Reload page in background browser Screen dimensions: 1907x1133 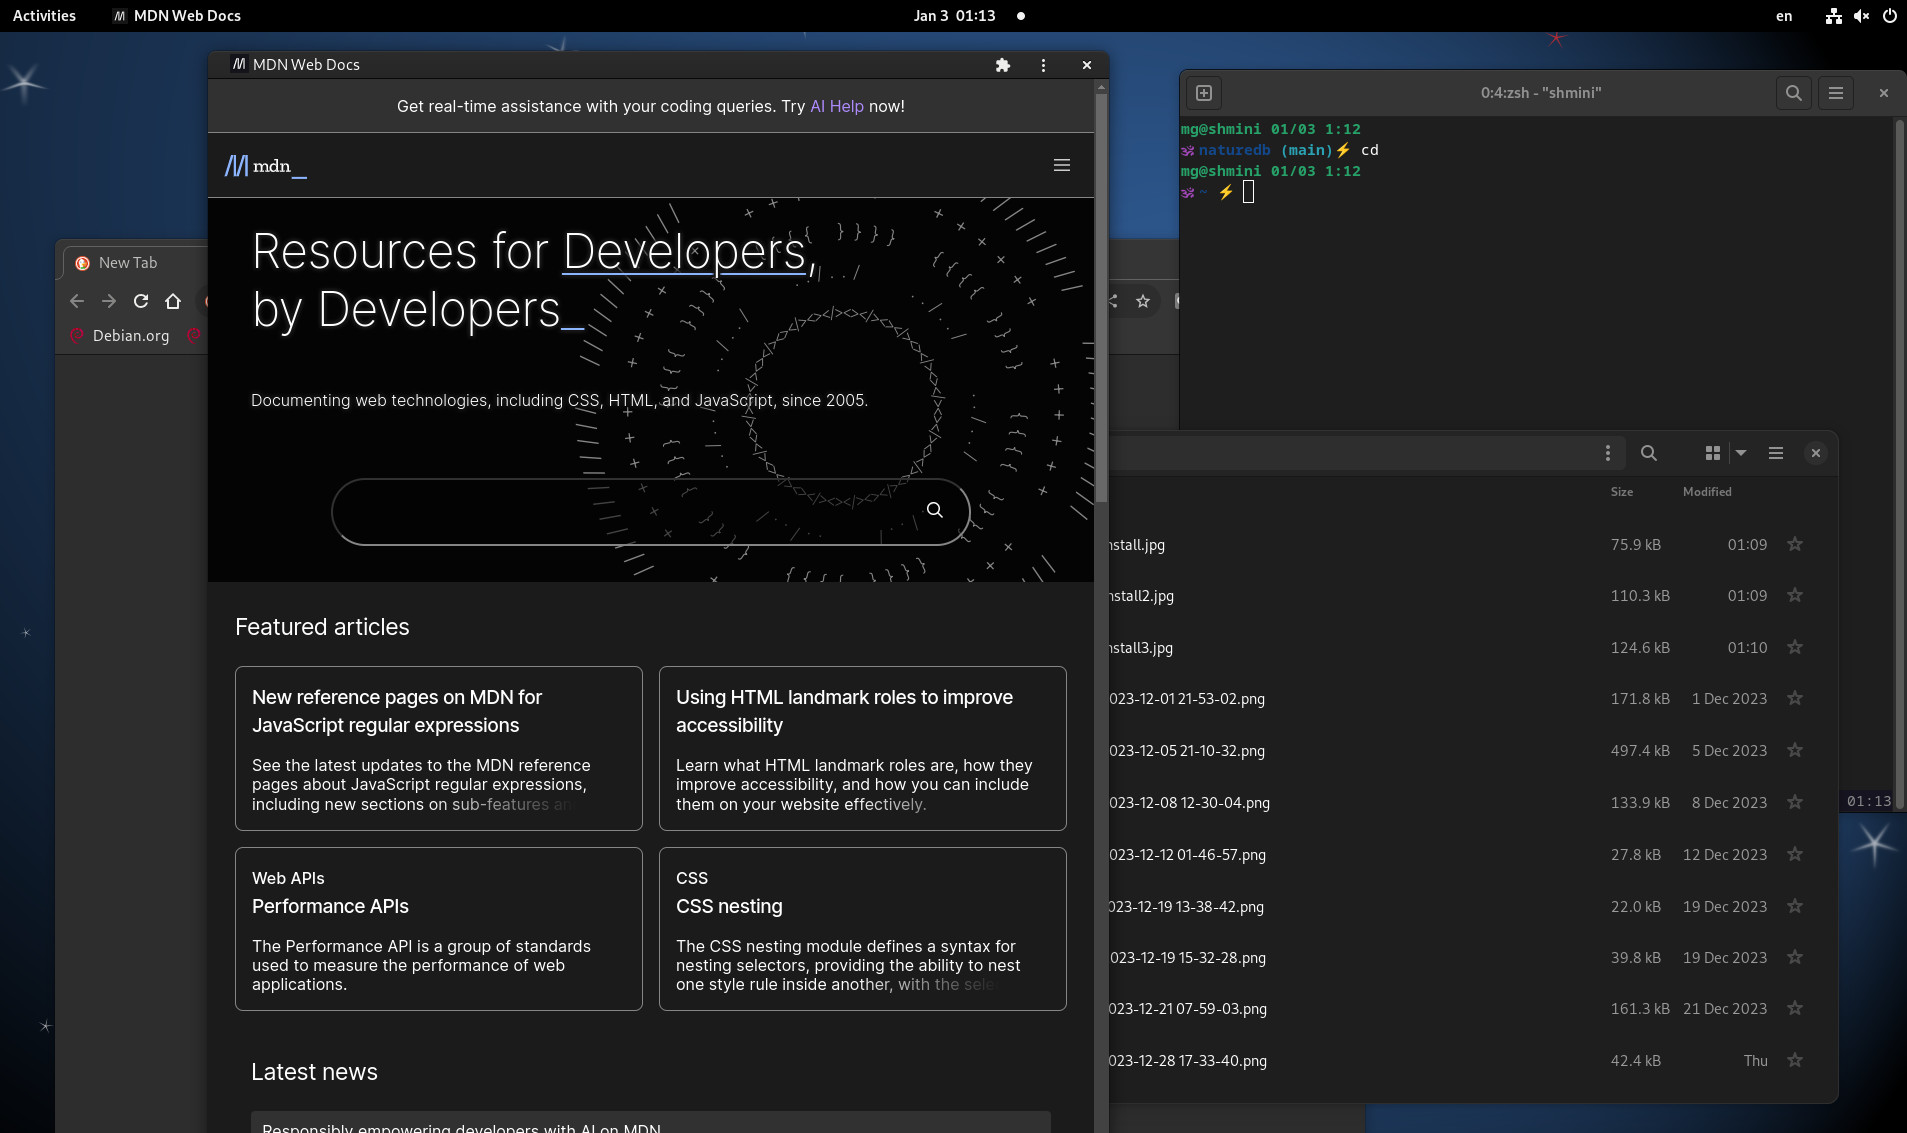141,301
